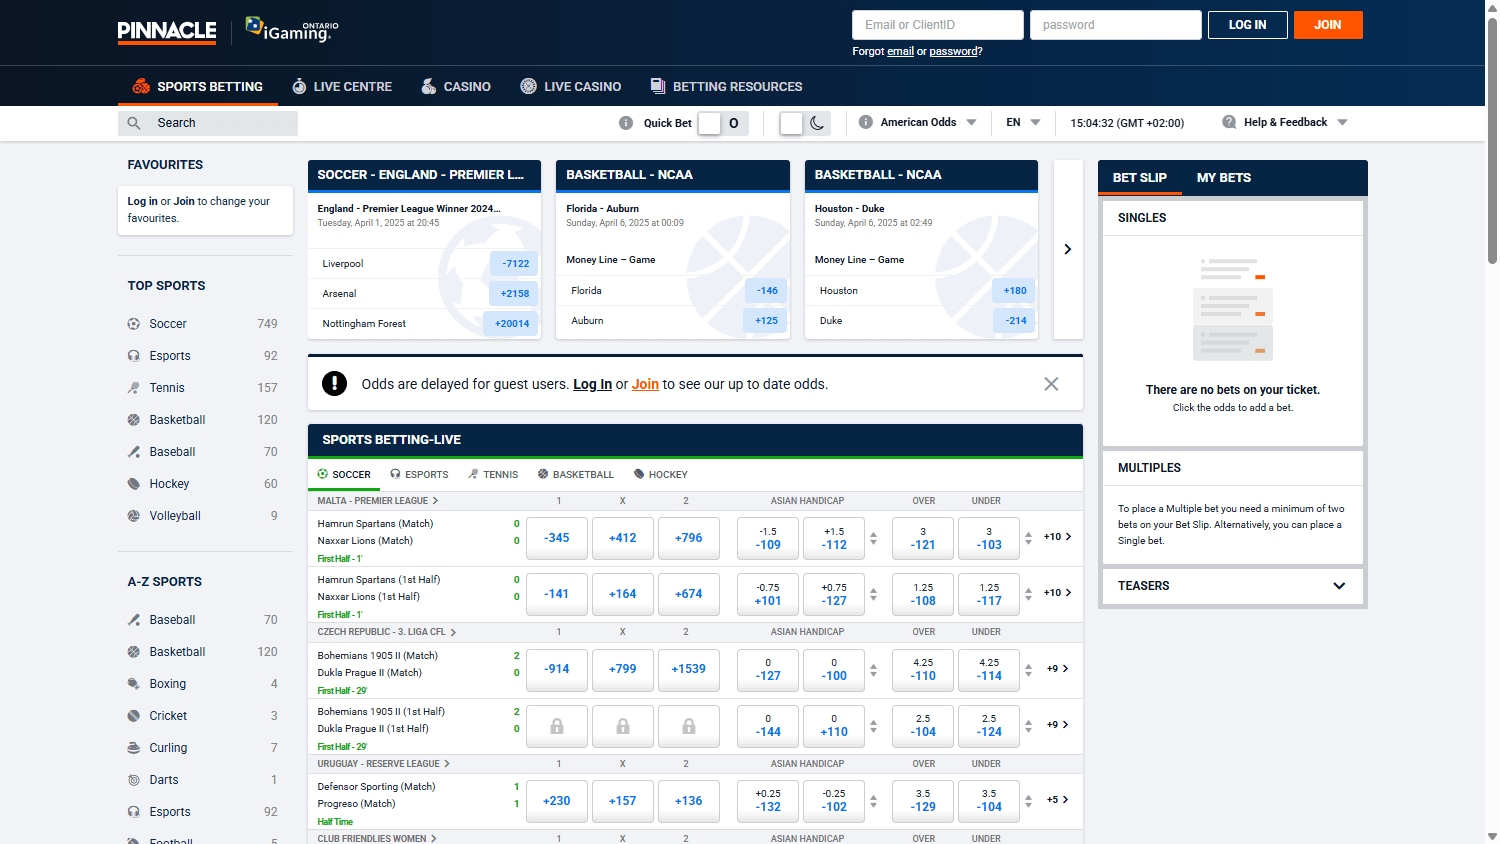1500x844 pixels.
Task: Click the orange JOIN button
Action: pos(1328,24)
